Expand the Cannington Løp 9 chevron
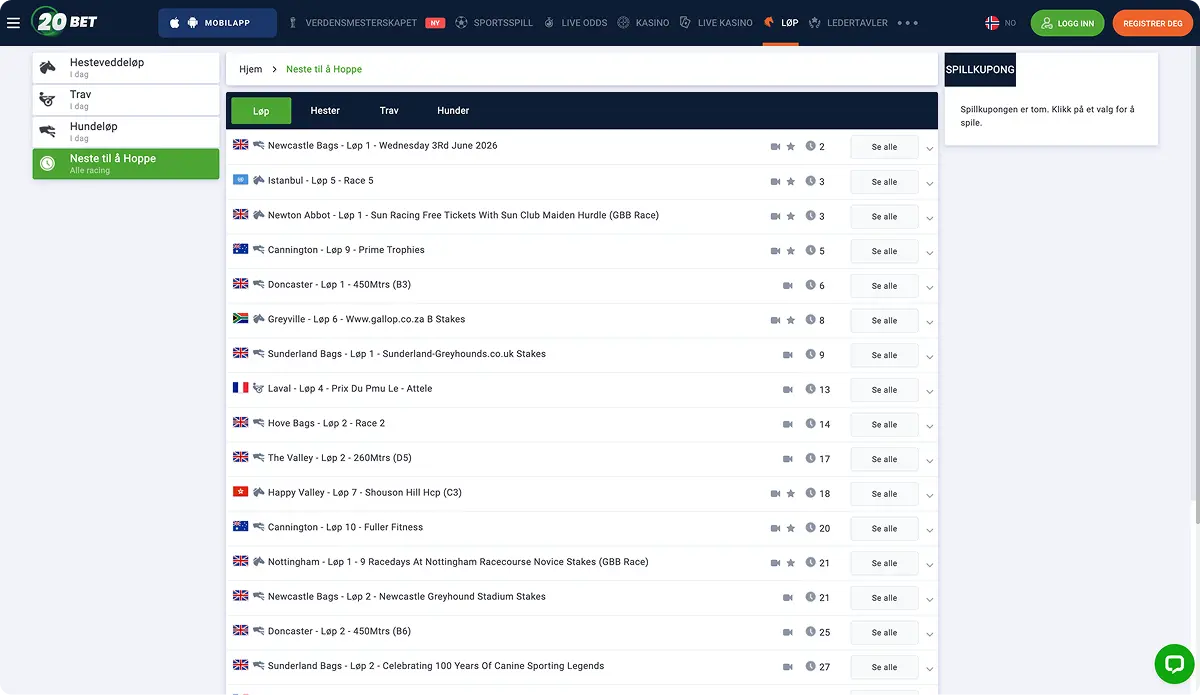The width and height of the screenshot is (1200, 695). [x=930, y=253]
